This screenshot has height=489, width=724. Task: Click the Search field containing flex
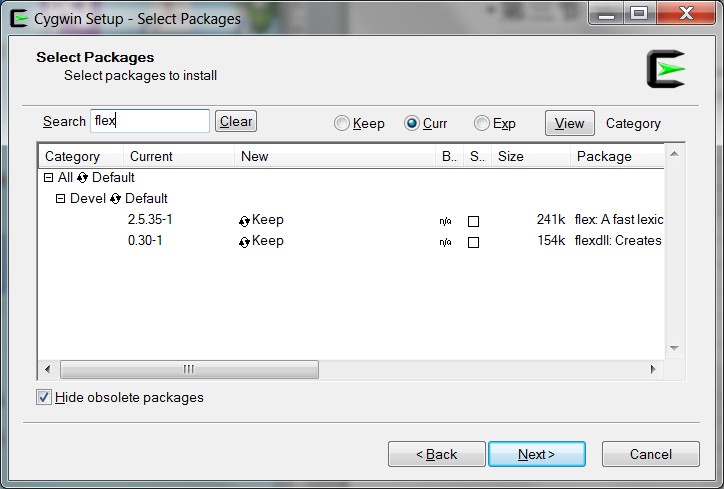point(150,121)
